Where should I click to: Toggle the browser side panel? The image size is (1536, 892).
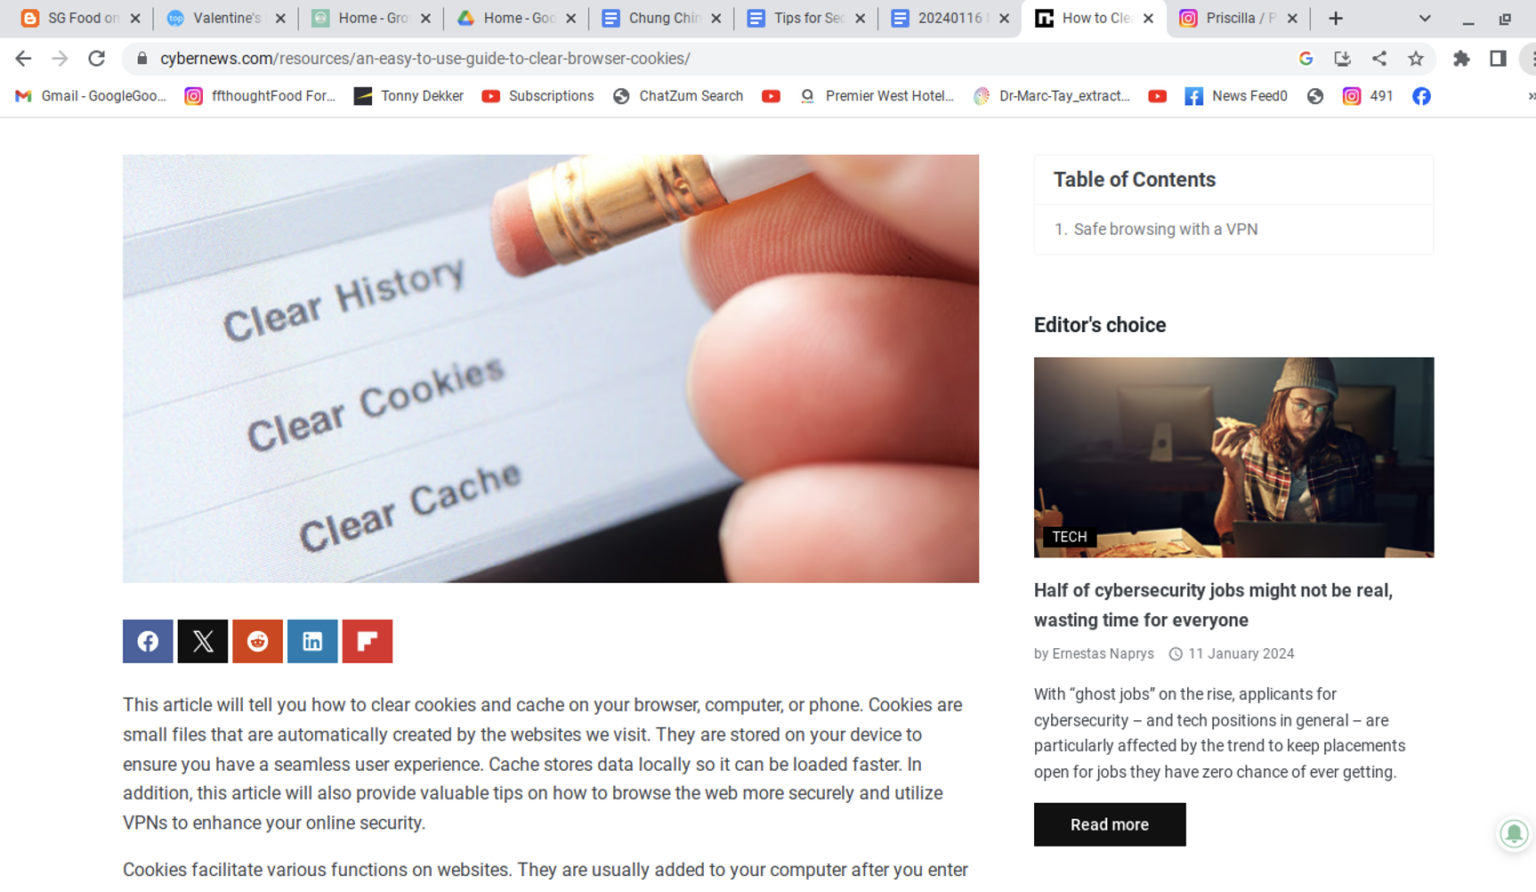1498,58
